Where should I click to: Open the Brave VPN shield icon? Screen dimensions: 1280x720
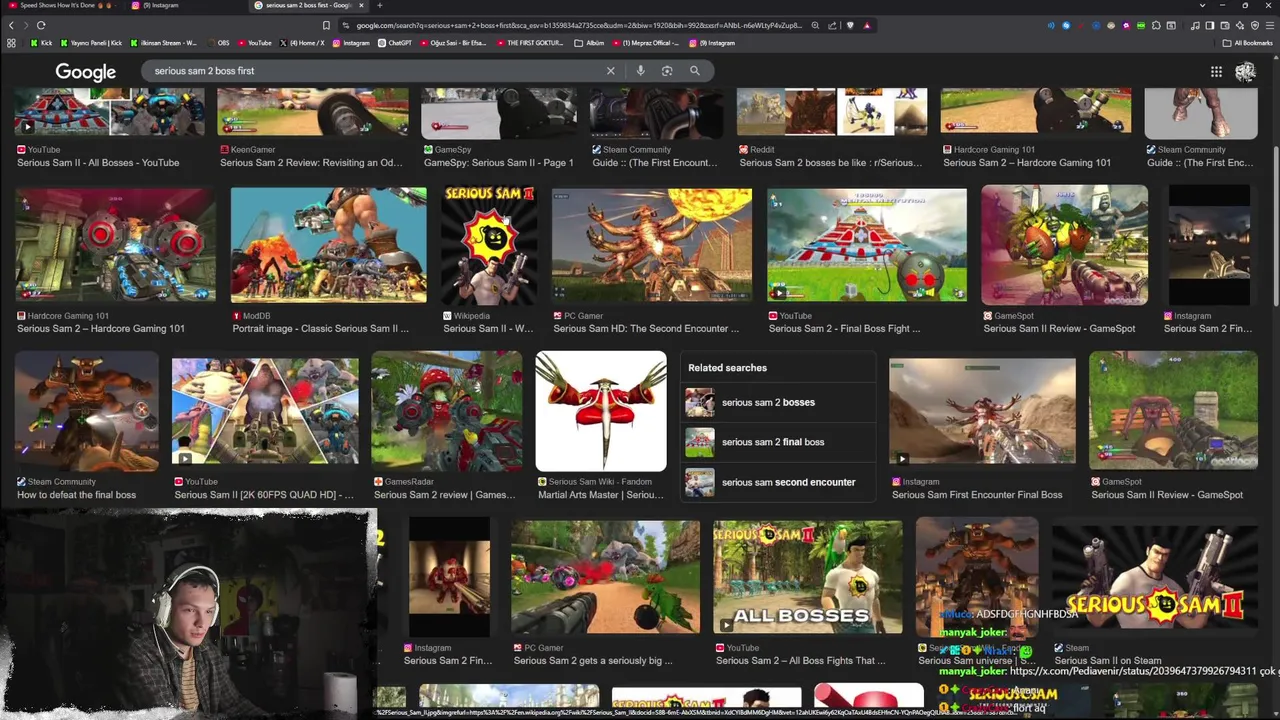1255,25
